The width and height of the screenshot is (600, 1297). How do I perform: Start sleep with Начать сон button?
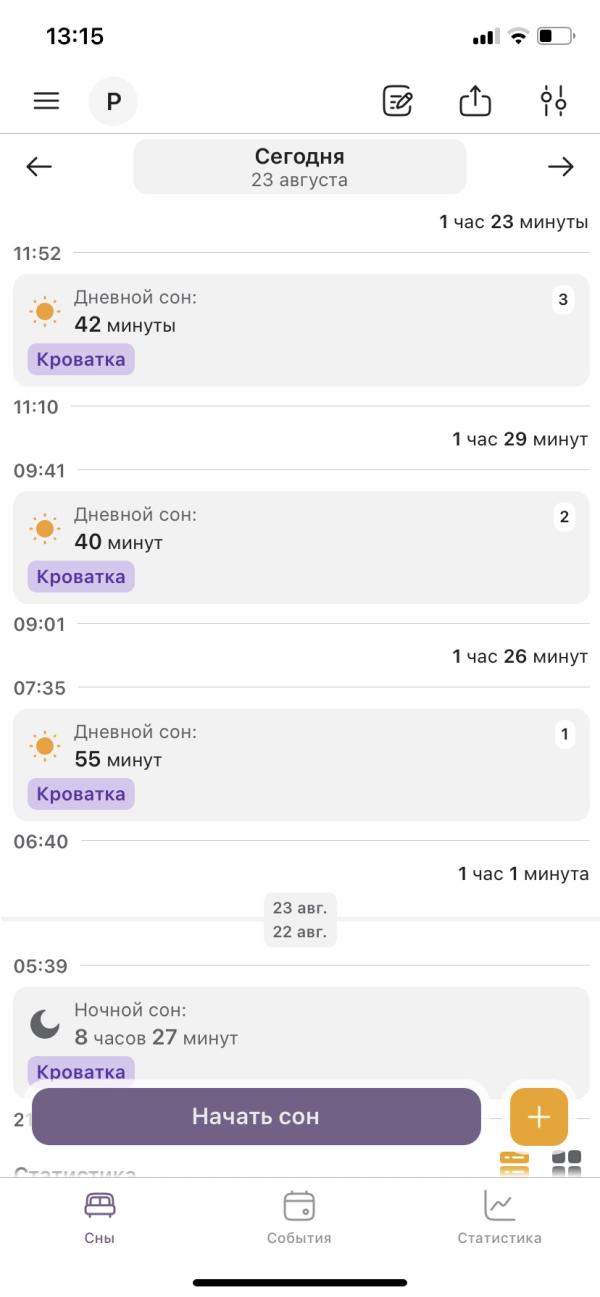click(x=256, y=1116)
